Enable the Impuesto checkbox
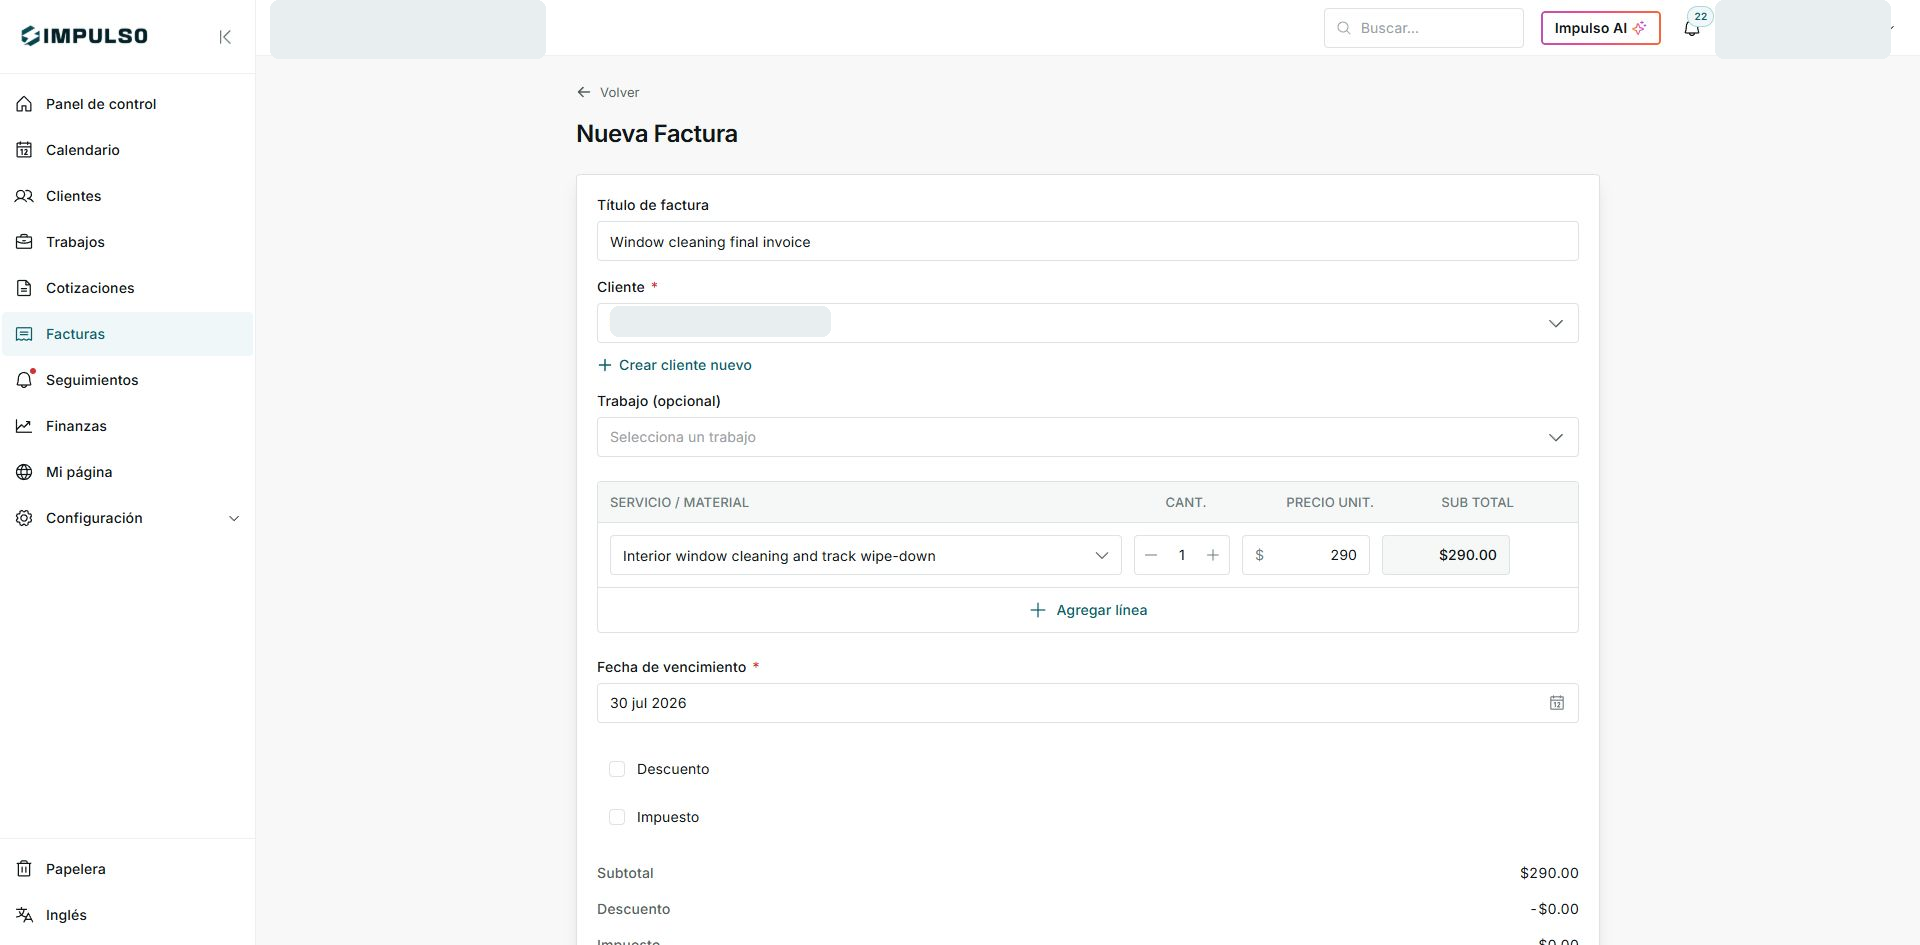This screenshot has height=945, width=1920. click(x=617, y=817)
